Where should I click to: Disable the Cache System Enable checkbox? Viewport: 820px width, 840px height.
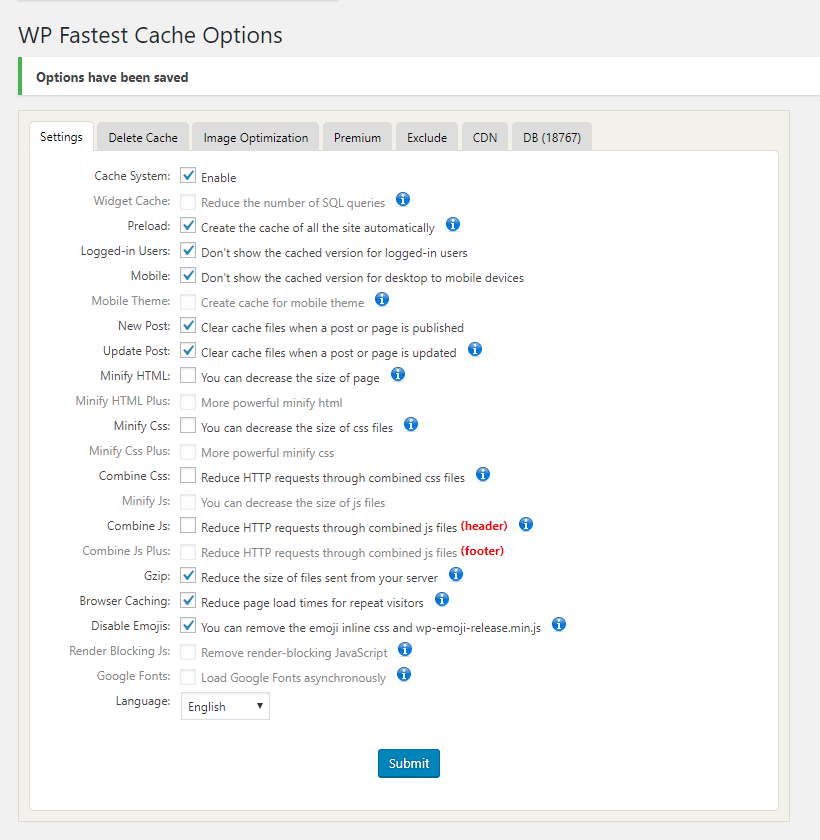click(x=188, y=175)
